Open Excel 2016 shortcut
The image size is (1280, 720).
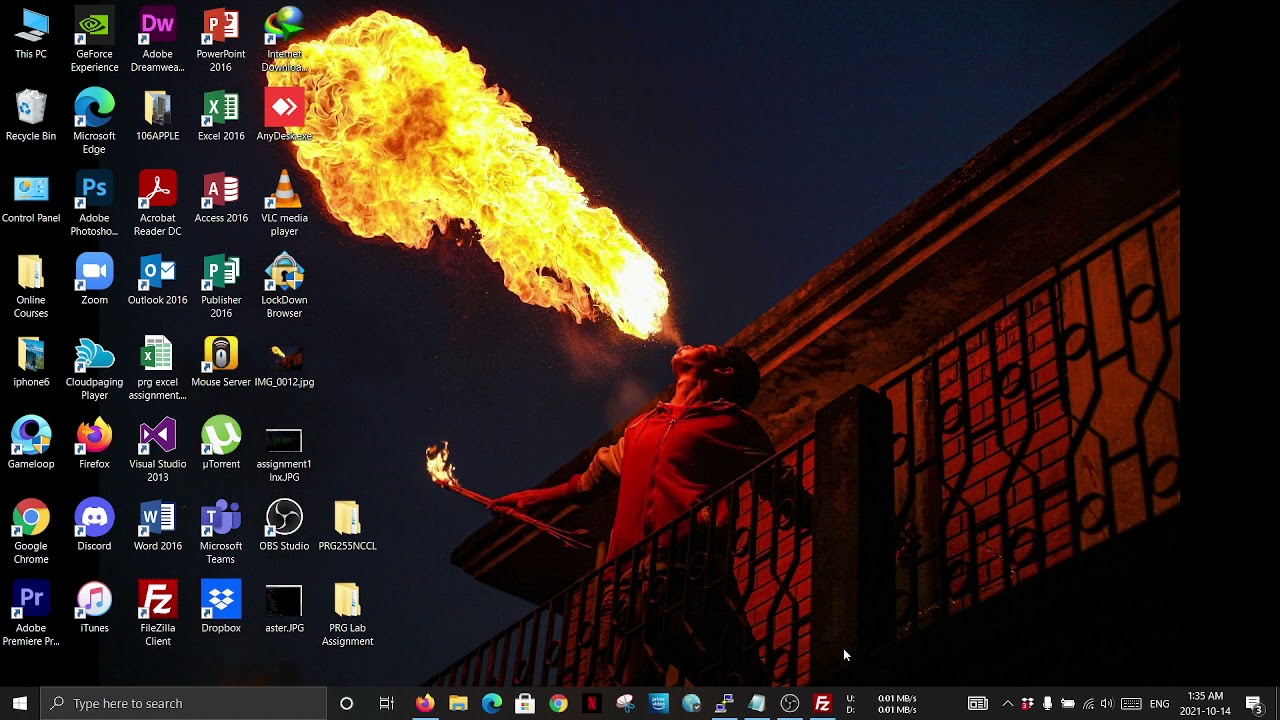click(221, 116)
